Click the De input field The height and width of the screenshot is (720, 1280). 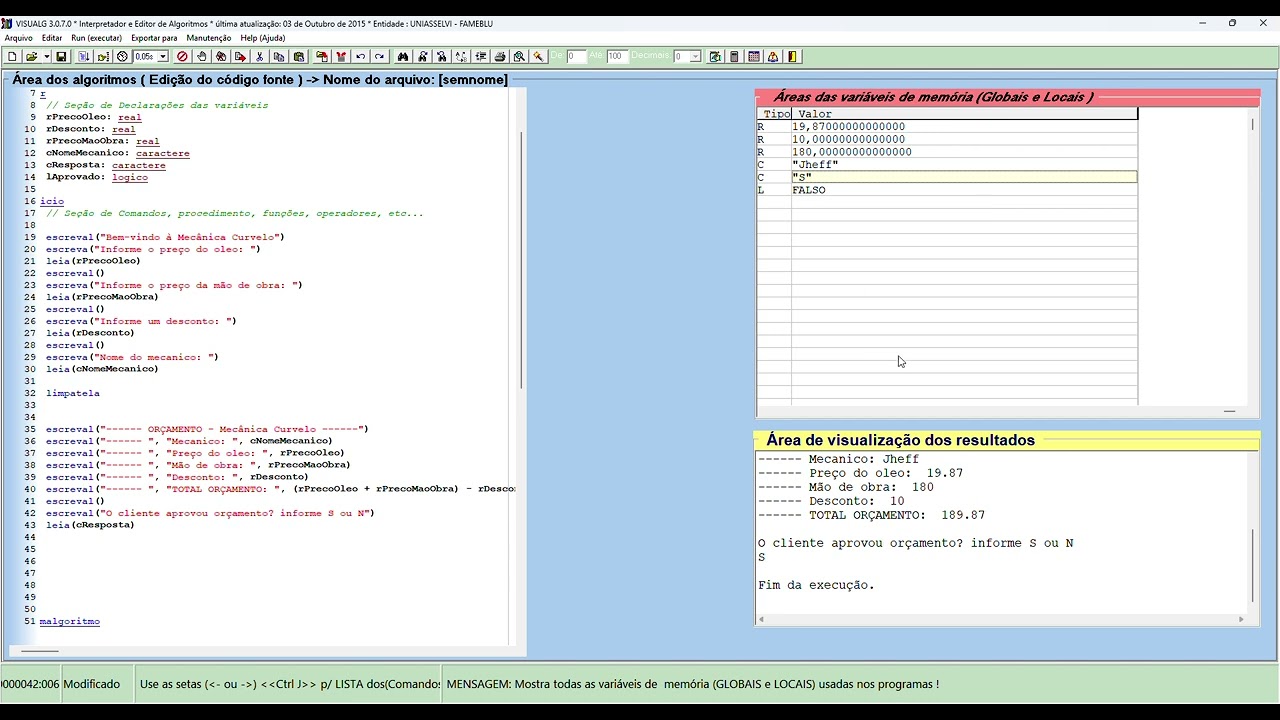[576, 57]
